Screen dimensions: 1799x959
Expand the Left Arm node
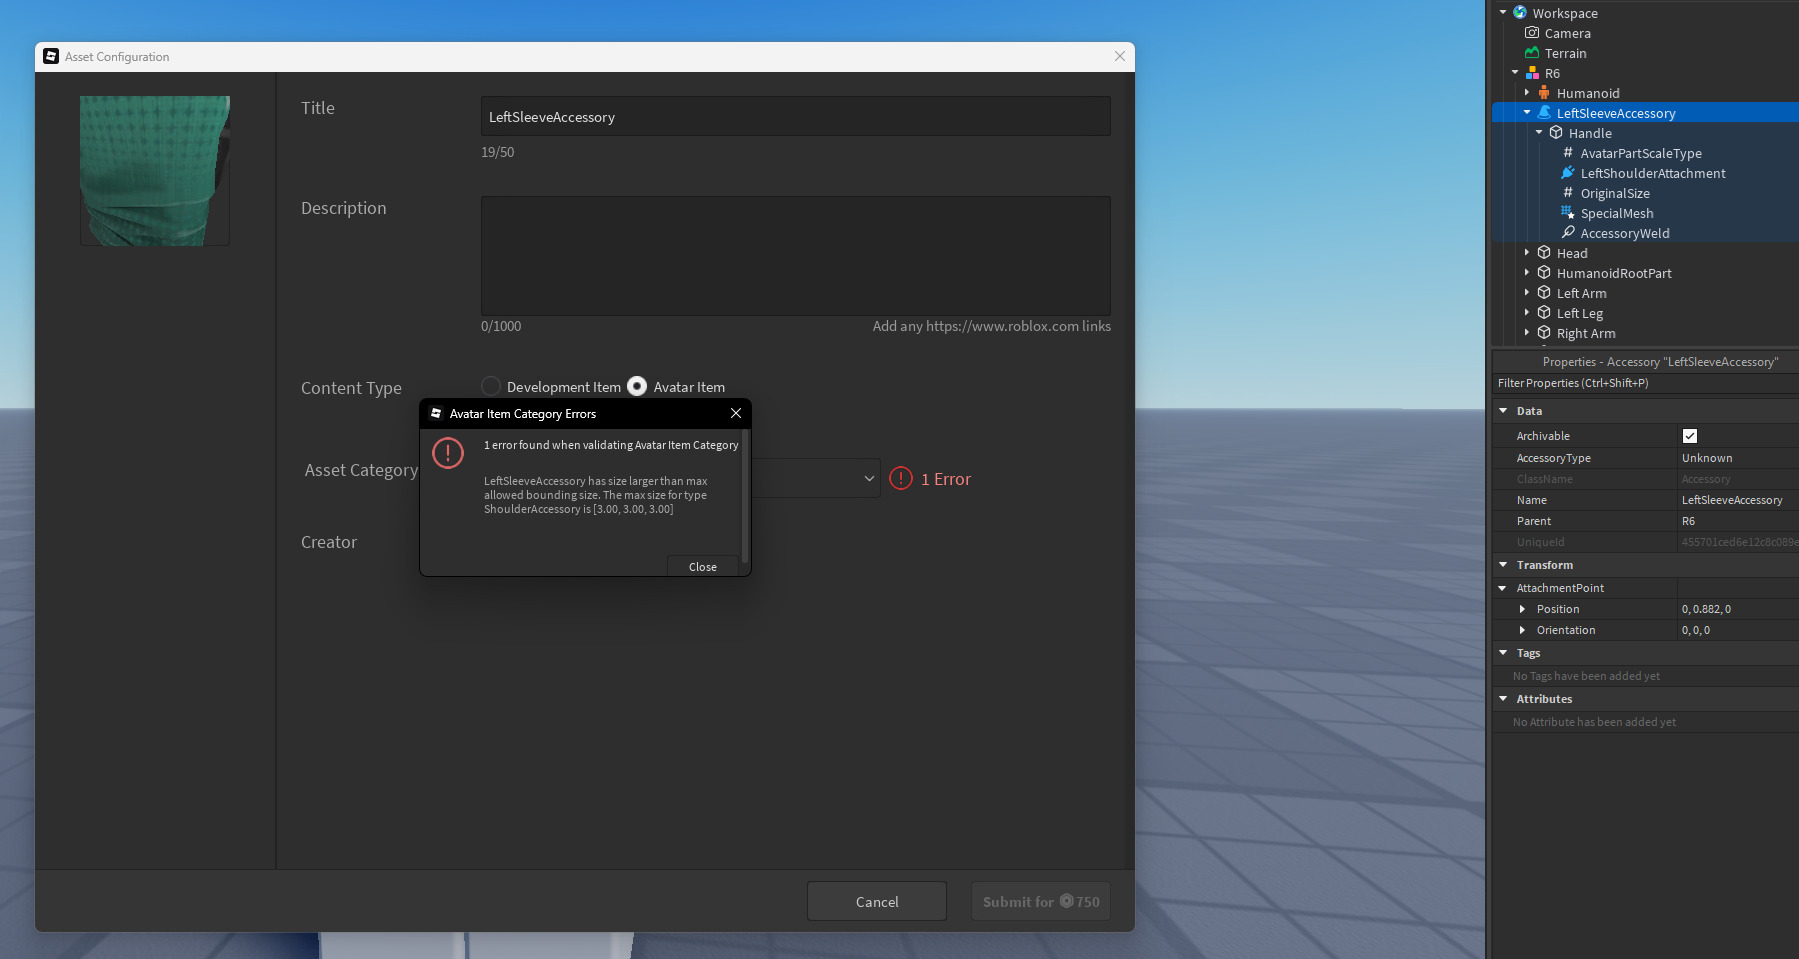[1527, 293]
